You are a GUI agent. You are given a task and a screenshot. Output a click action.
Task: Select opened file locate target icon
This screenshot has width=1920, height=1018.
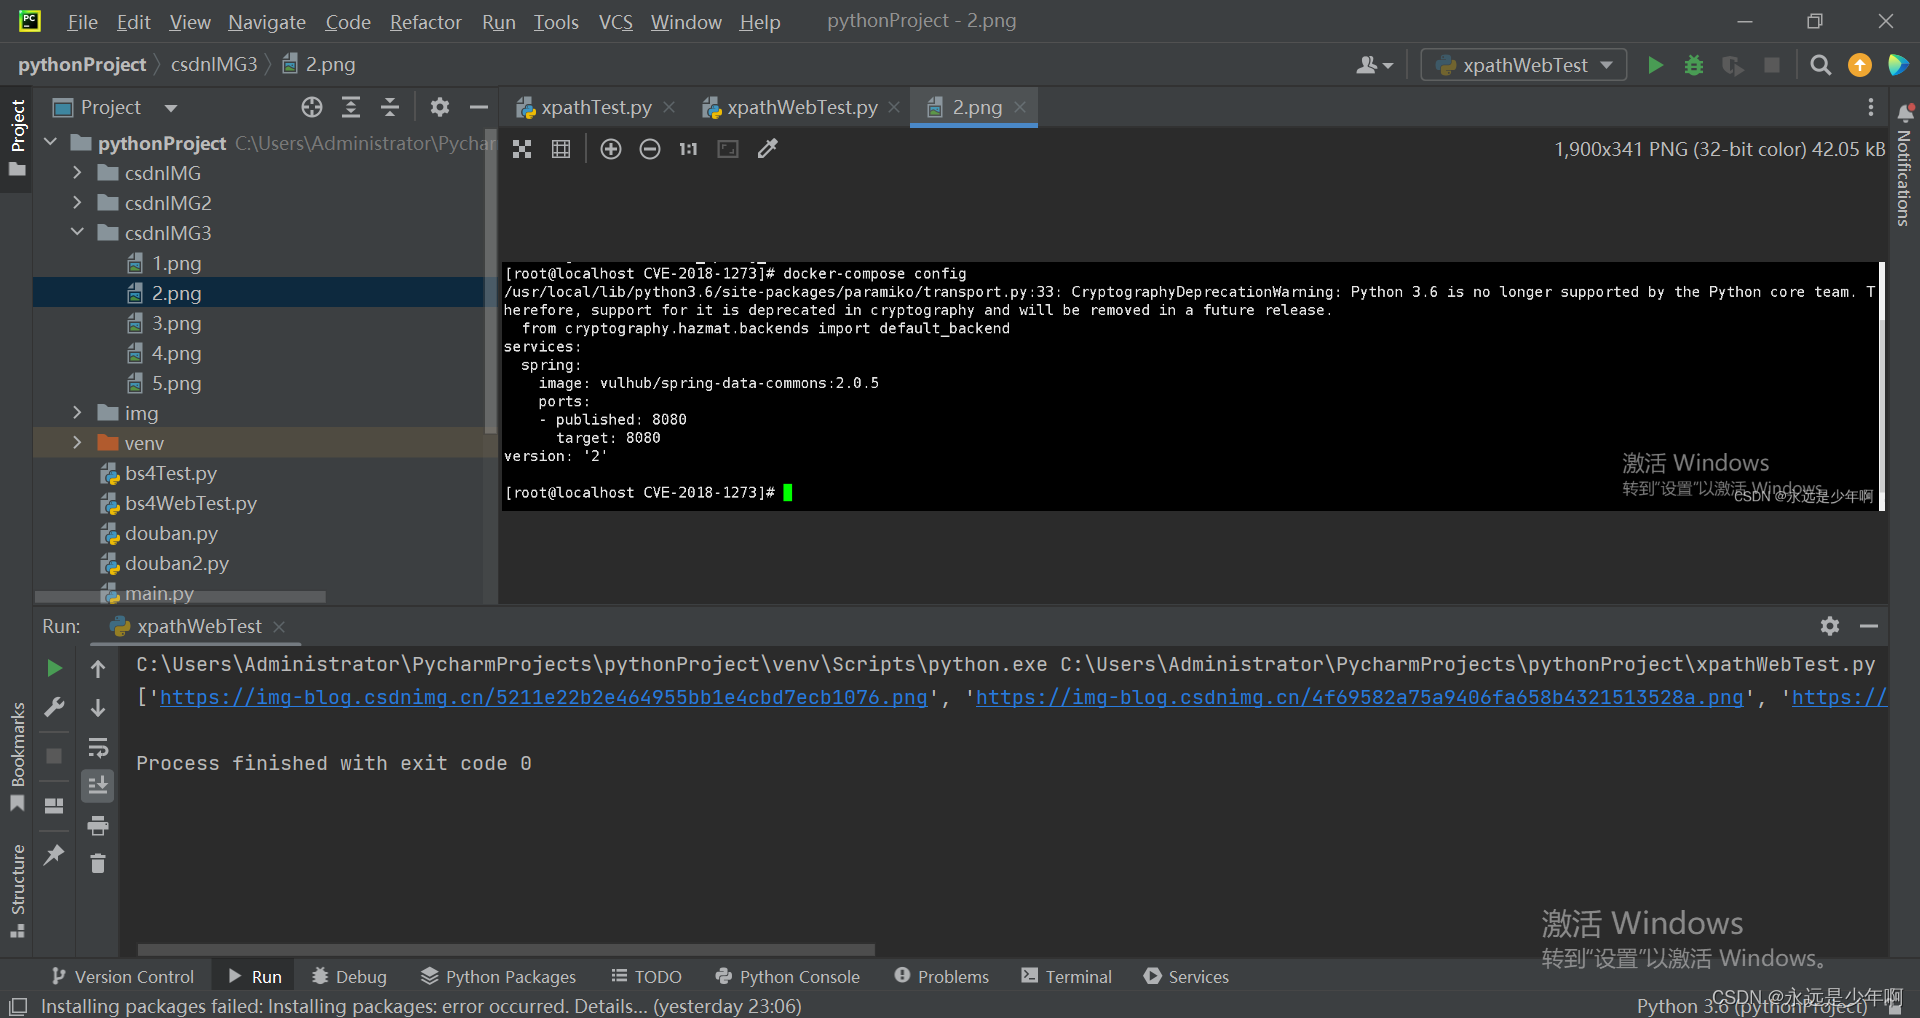(x=312, y=107)
